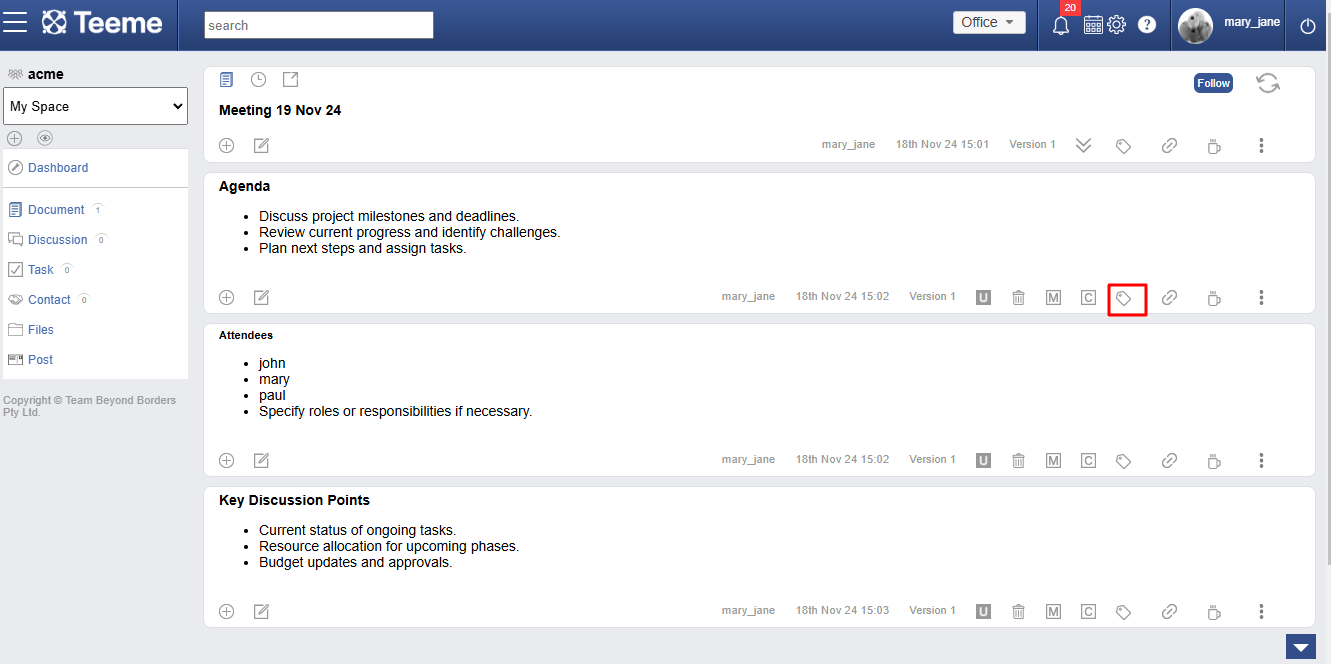The image size is (1331, 664).
Task: Toggle M button in Key Discussion Points
Action: pos(1053,611)
